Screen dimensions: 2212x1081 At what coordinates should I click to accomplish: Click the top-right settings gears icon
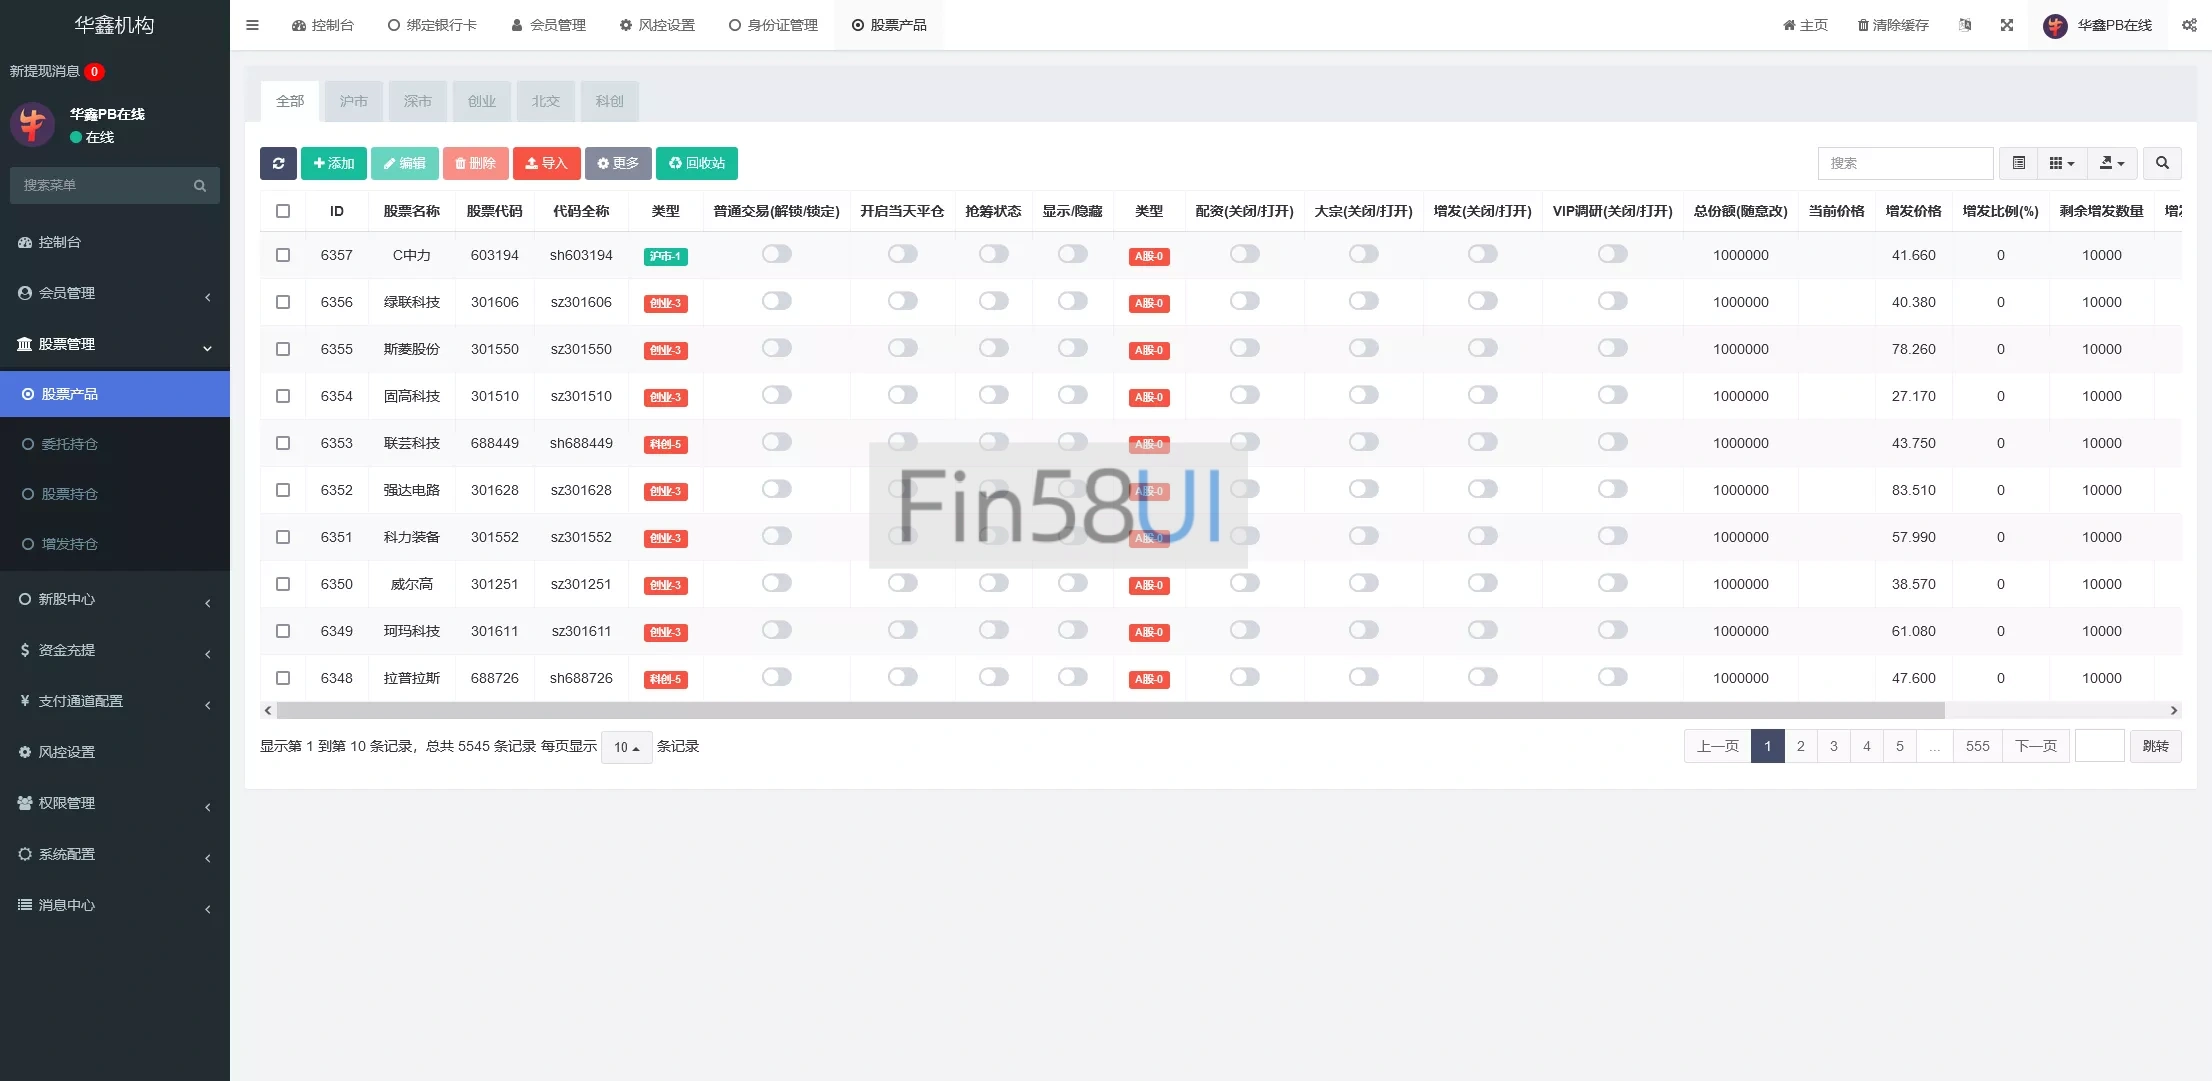click(x=2189, y=25)
